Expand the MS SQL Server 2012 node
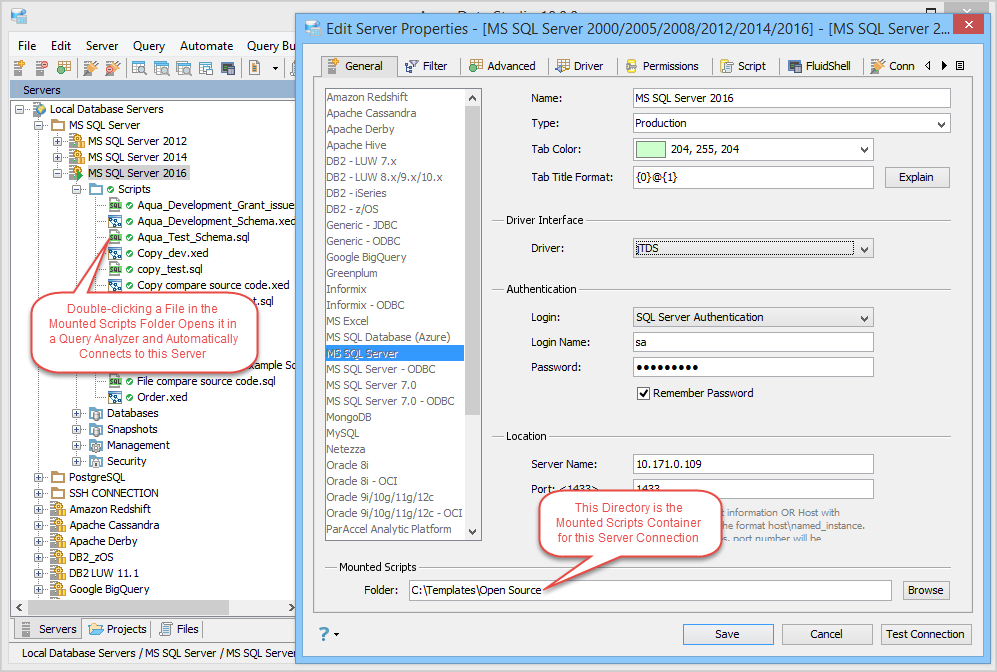997x672 pixels. click(57, 141)
